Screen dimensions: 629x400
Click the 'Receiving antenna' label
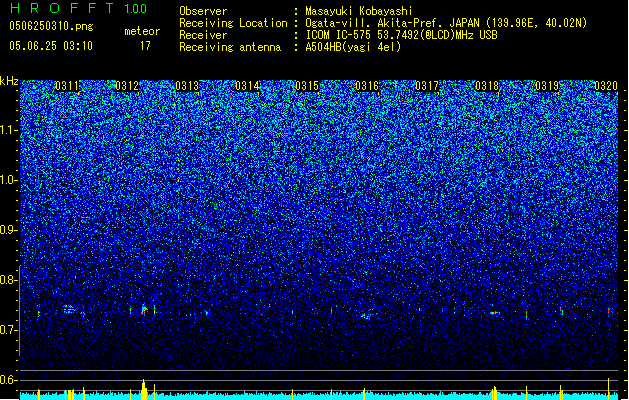pos(230,47)
